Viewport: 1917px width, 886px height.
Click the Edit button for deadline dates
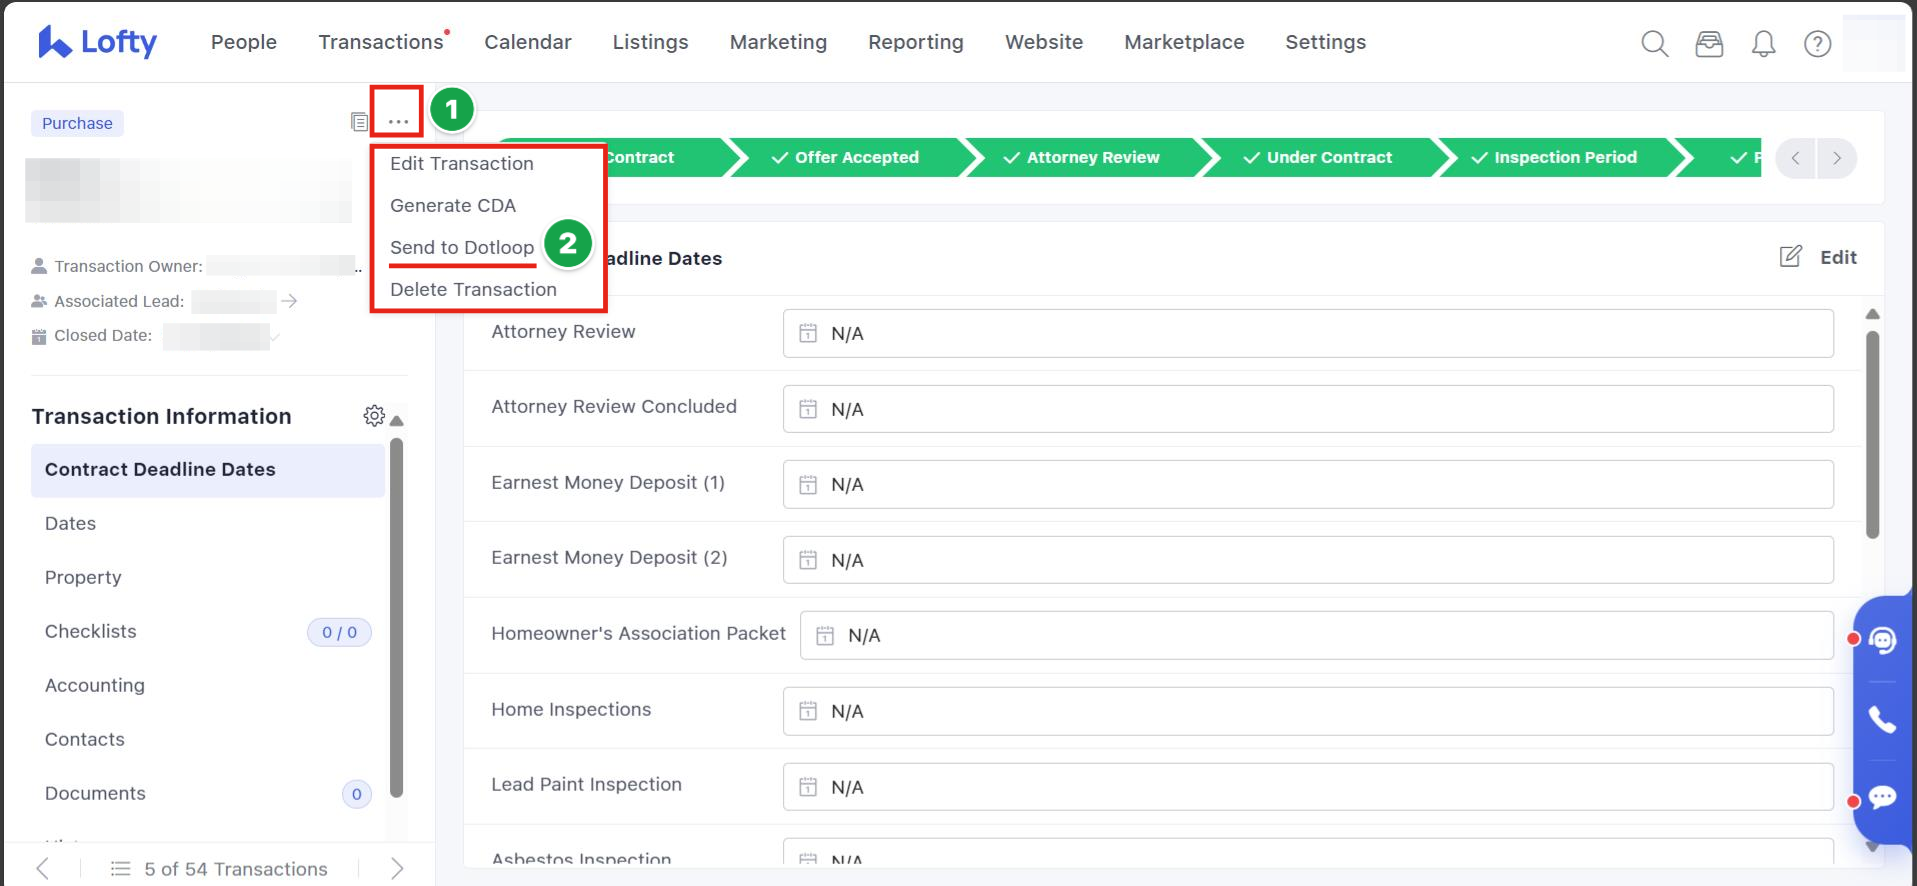tap(1818, 258)
